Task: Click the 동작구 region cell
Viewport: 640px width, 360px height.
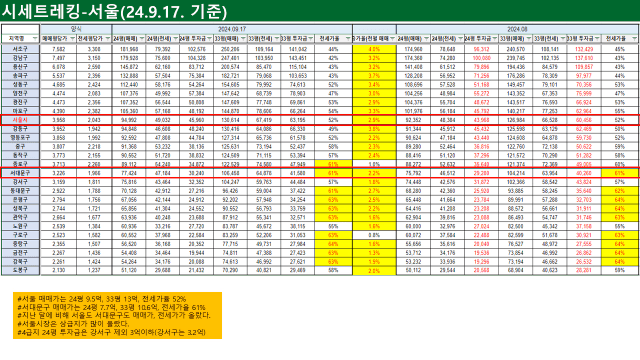Action: coord(20,155)
